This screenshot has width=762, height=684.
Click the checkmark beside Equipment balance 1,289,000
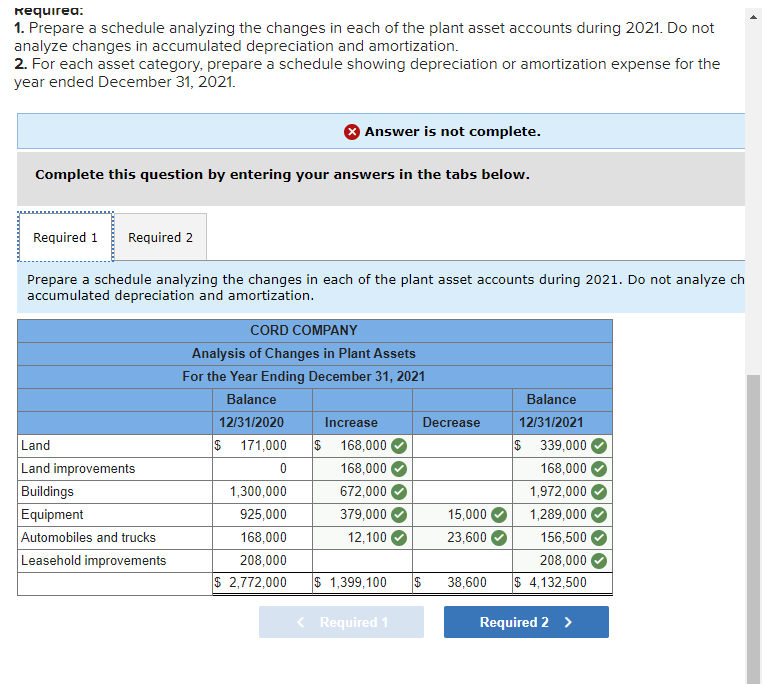[x=599, y=515]
